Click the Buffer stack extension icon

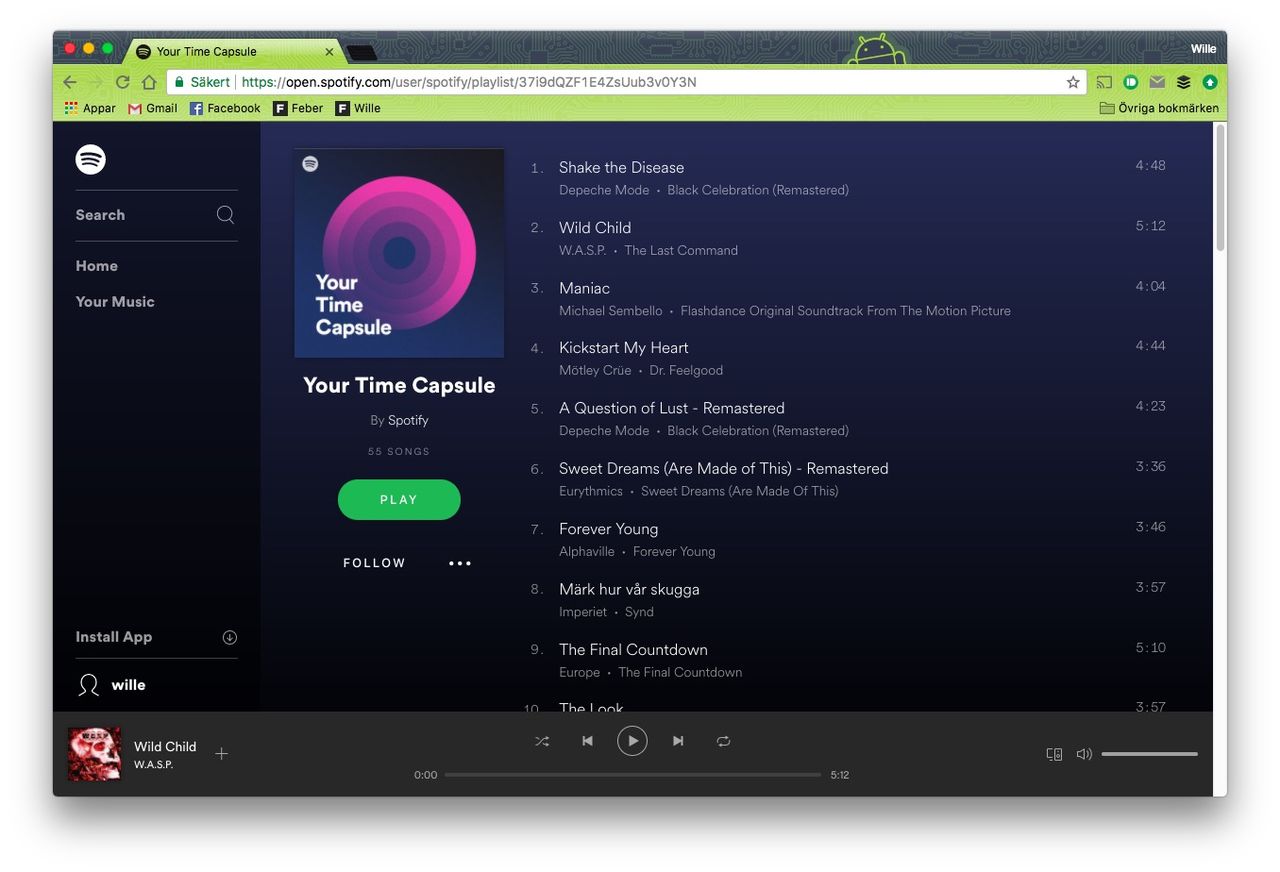coord(1183,82)
